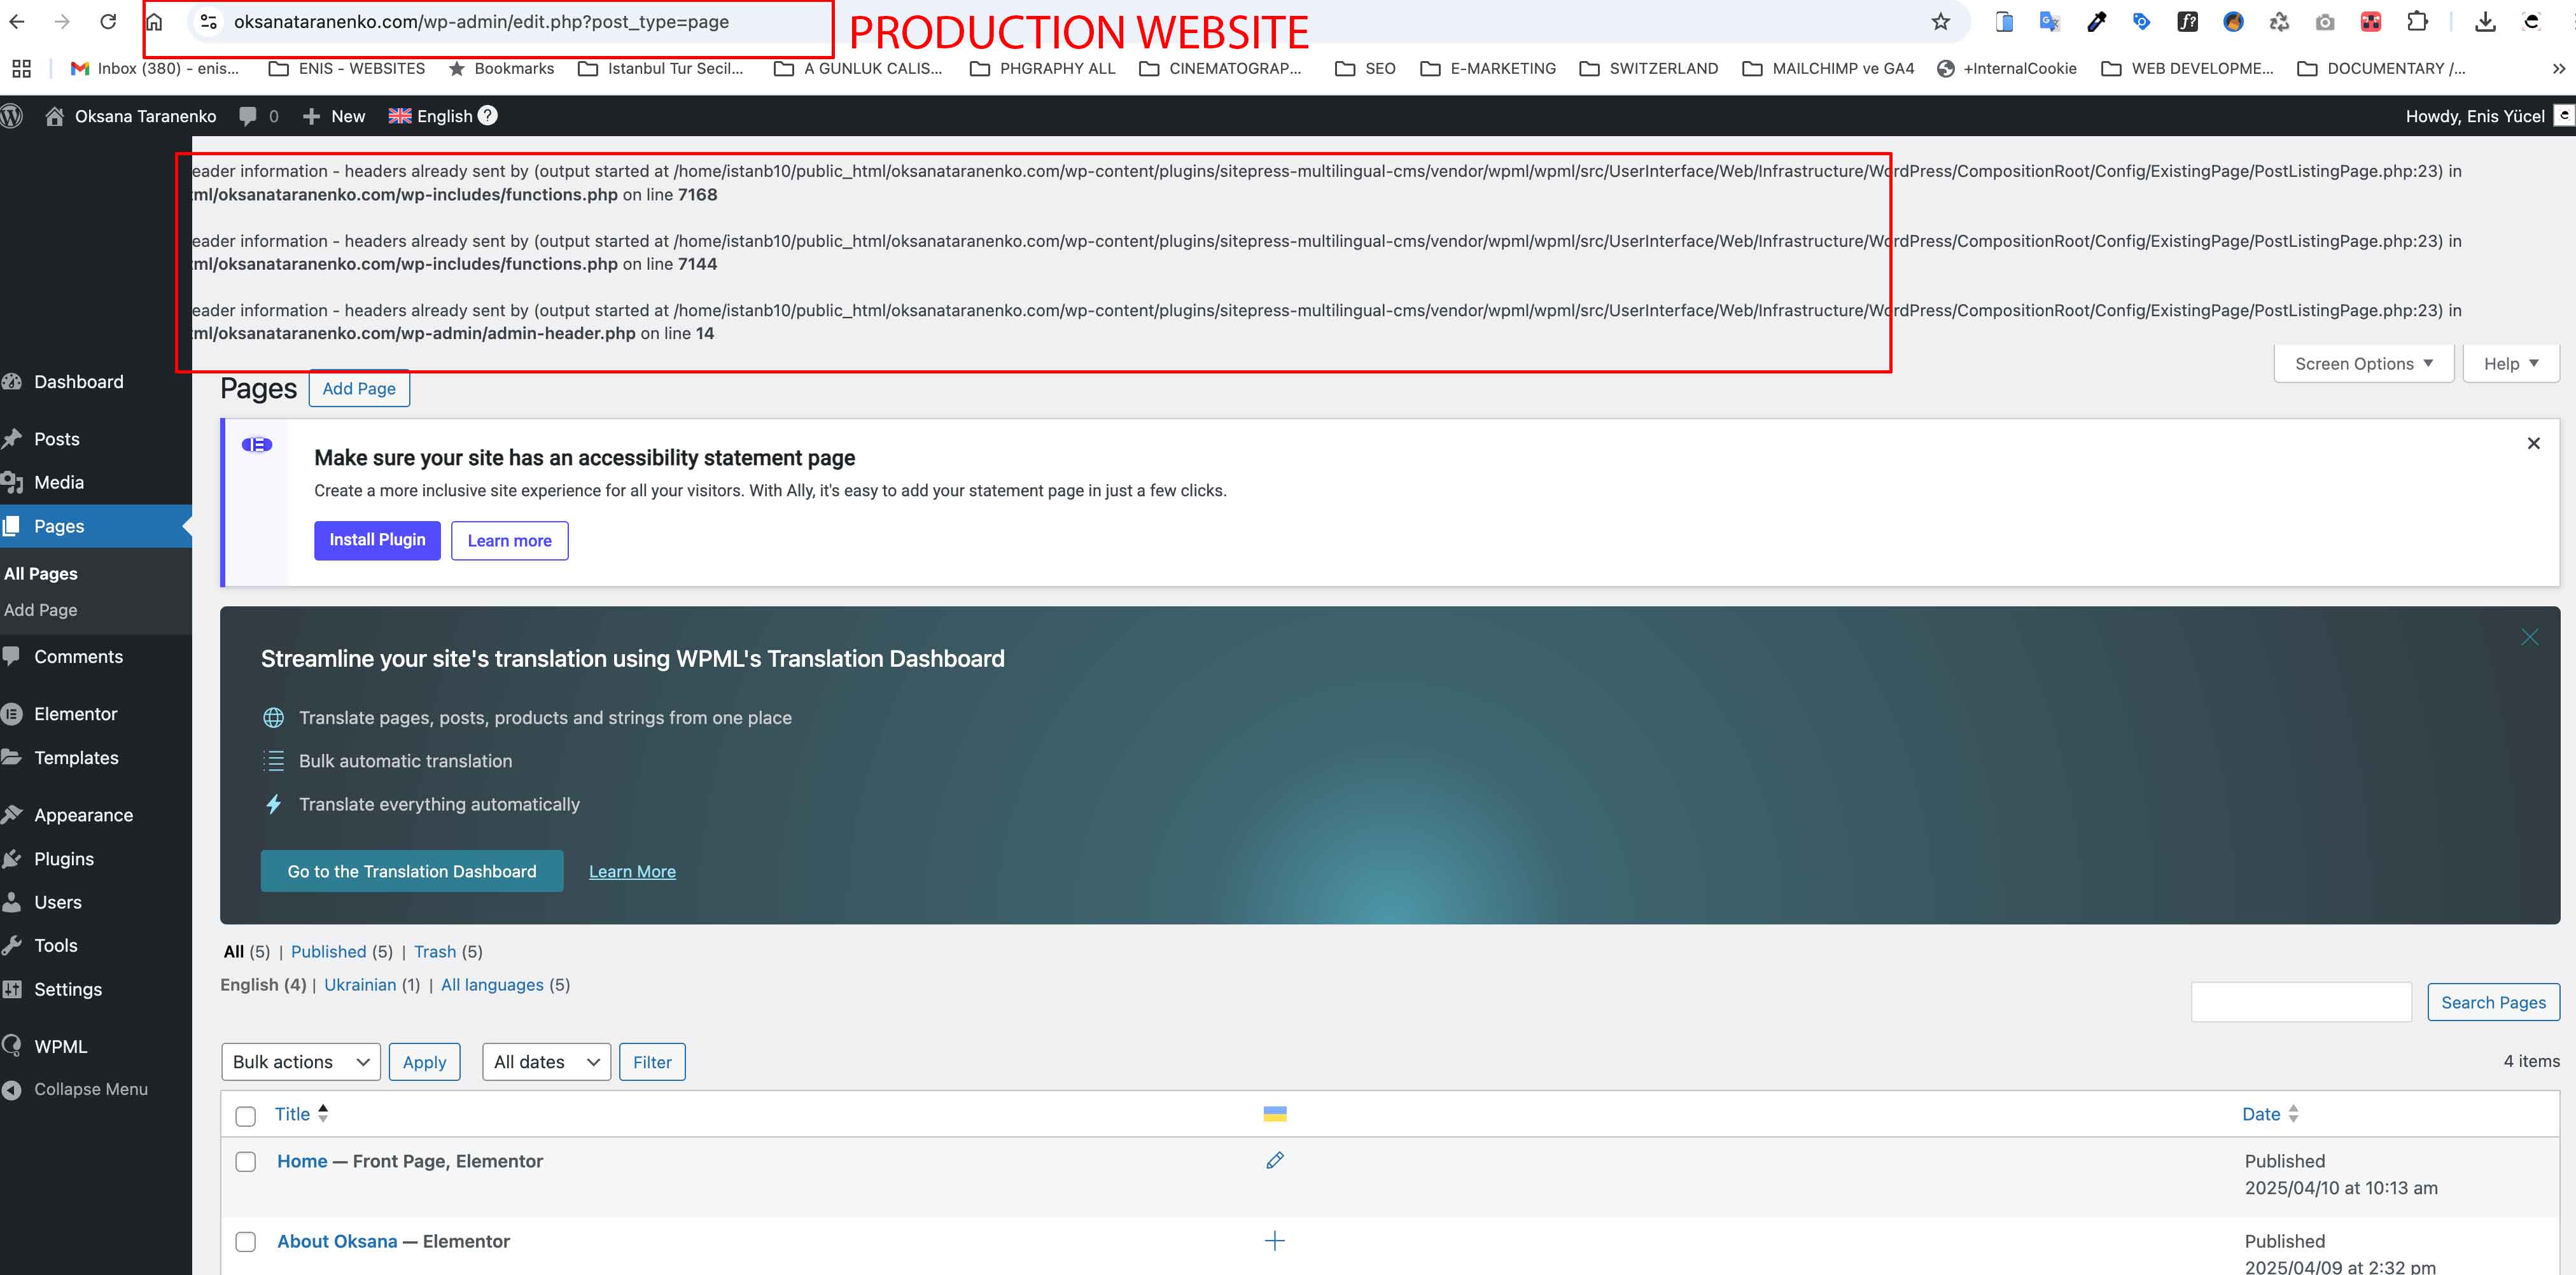Screen dimensions: 2576x1275
Task: Open the WordPress logo menu
Action: pyautogui.click(x=12, y=116)
